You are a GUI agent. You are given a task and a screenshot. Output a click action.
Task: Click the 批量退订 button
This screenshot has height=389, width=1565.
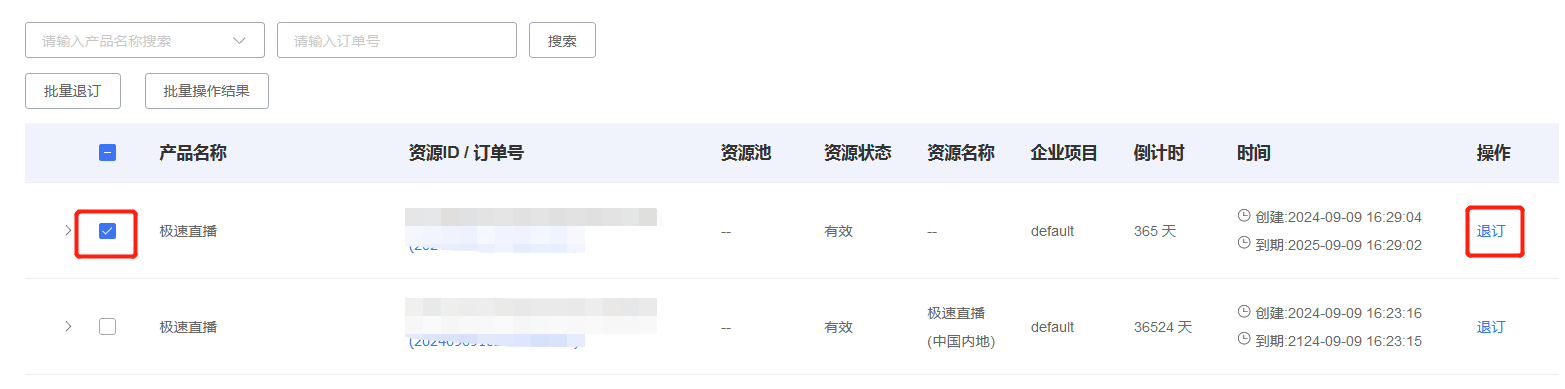pyautogui.click(x=73, y=91)
